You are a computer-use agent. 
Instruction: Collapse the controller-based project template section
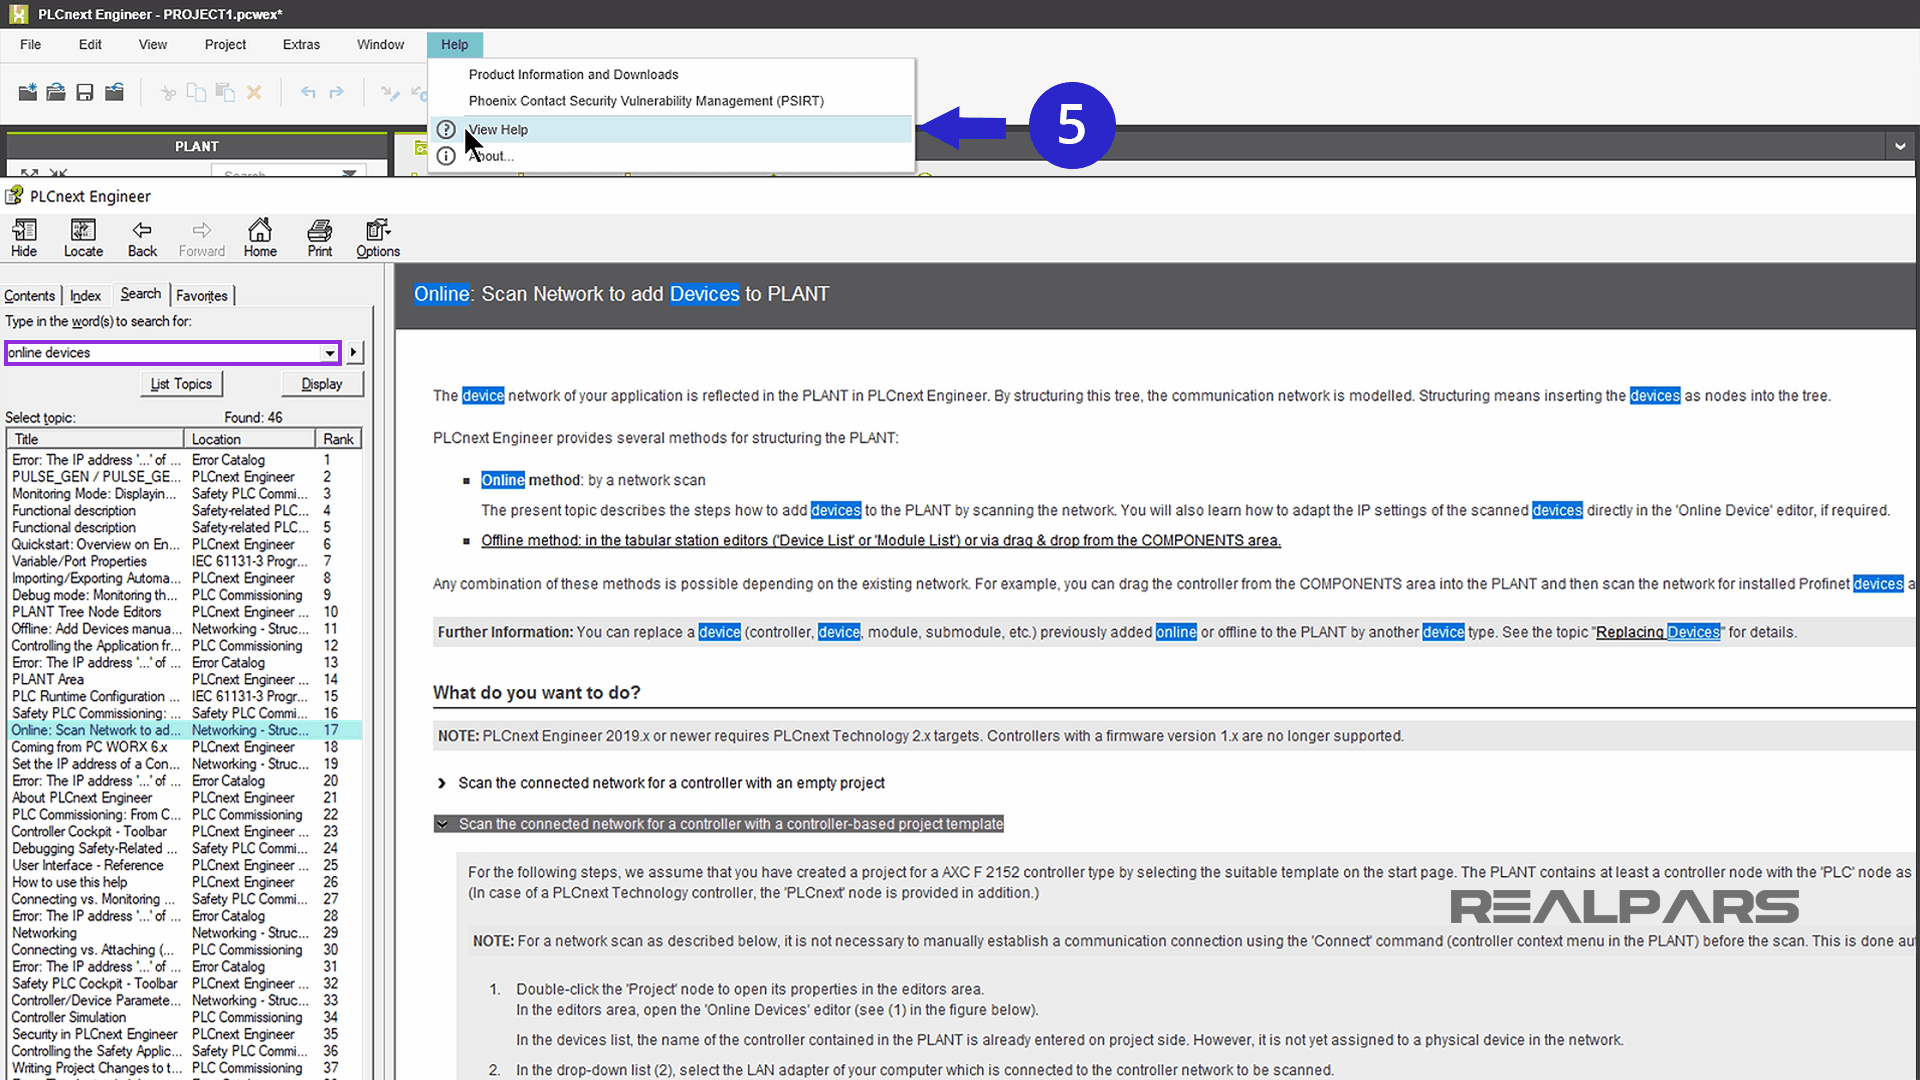442,823
